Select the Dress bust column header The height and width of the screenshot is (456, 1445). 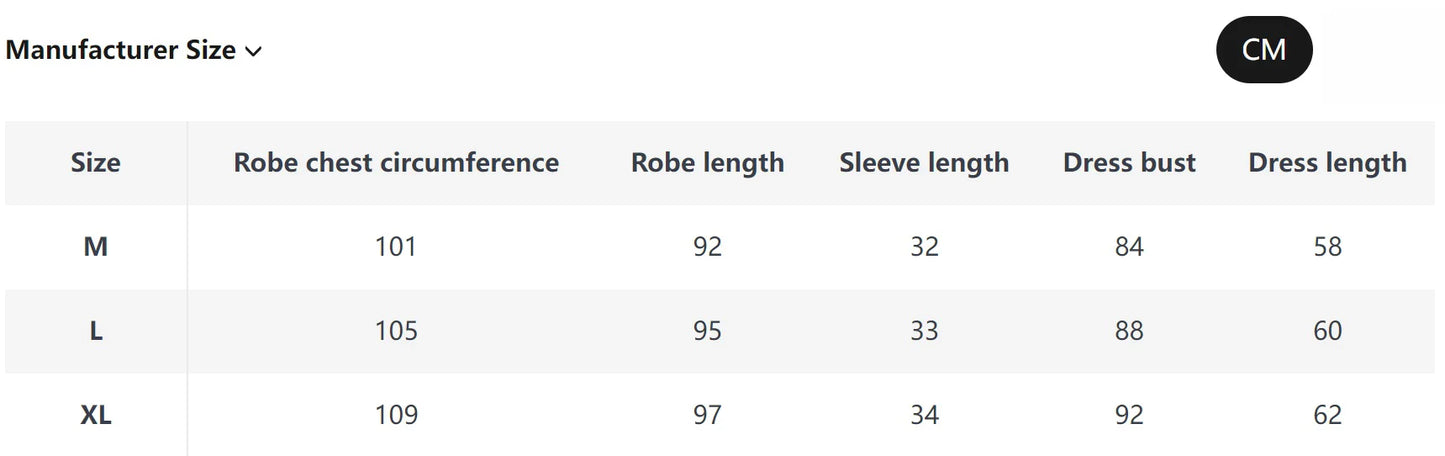[1129, 163]
